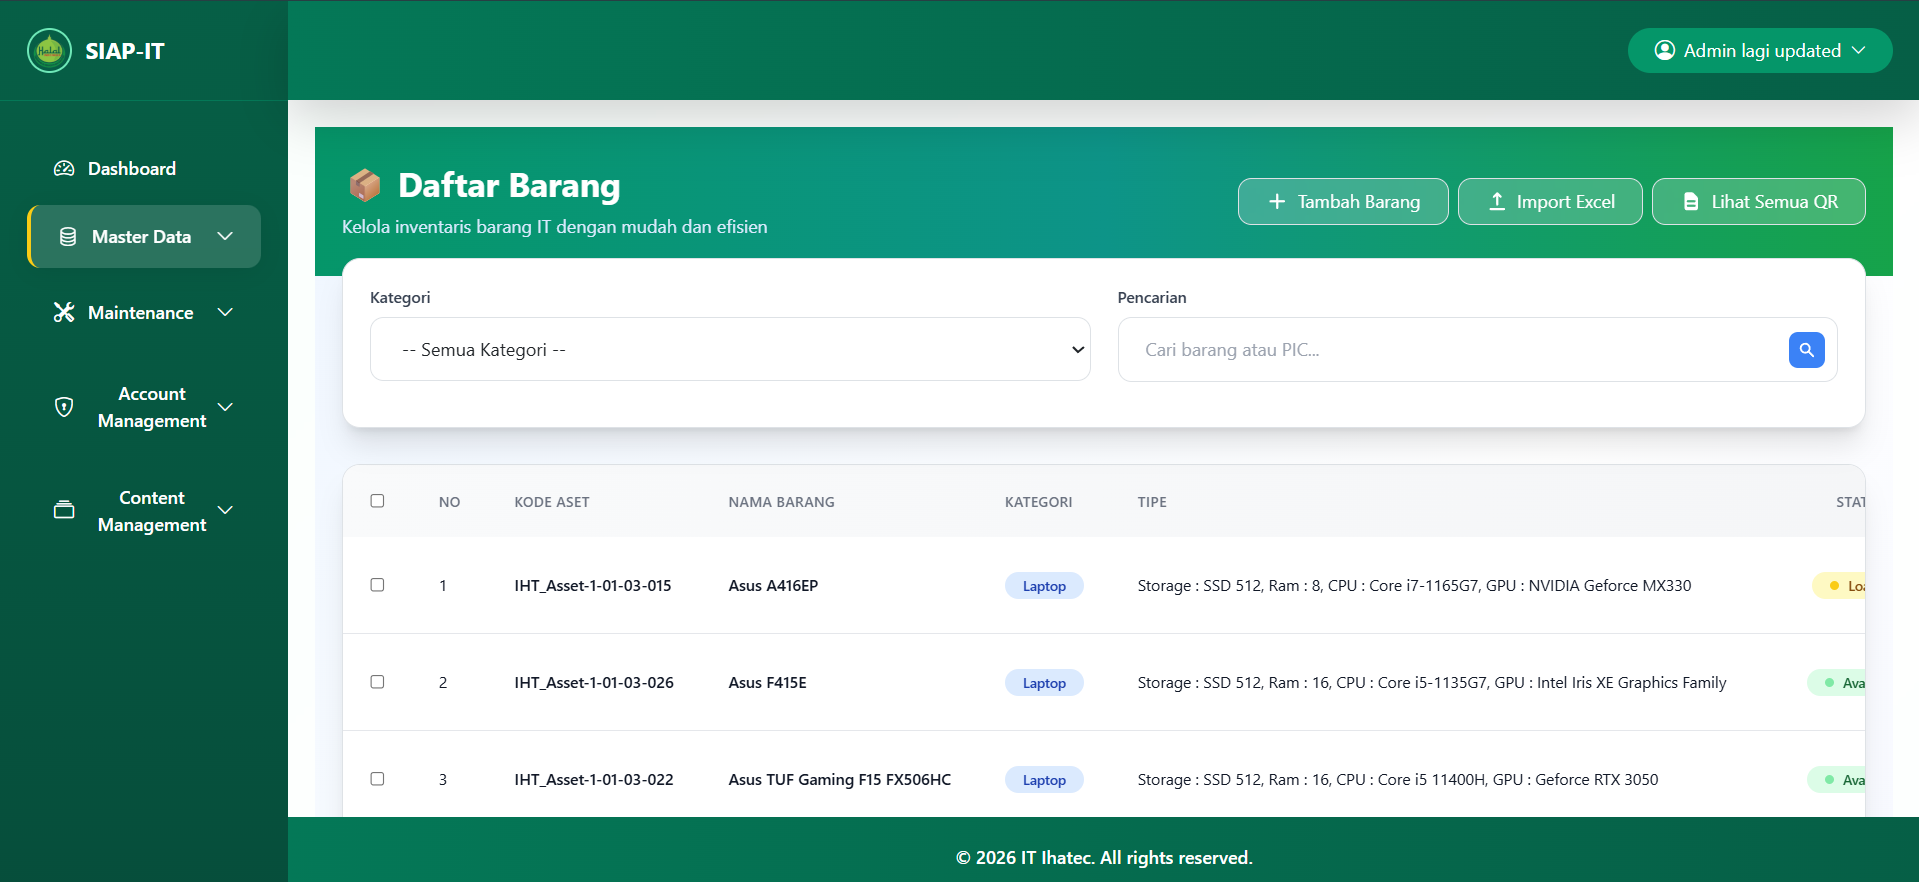The width and height of the screenshot is (1919, 882).
Task: Click the Master Data database icon
Action: point(68,237)
